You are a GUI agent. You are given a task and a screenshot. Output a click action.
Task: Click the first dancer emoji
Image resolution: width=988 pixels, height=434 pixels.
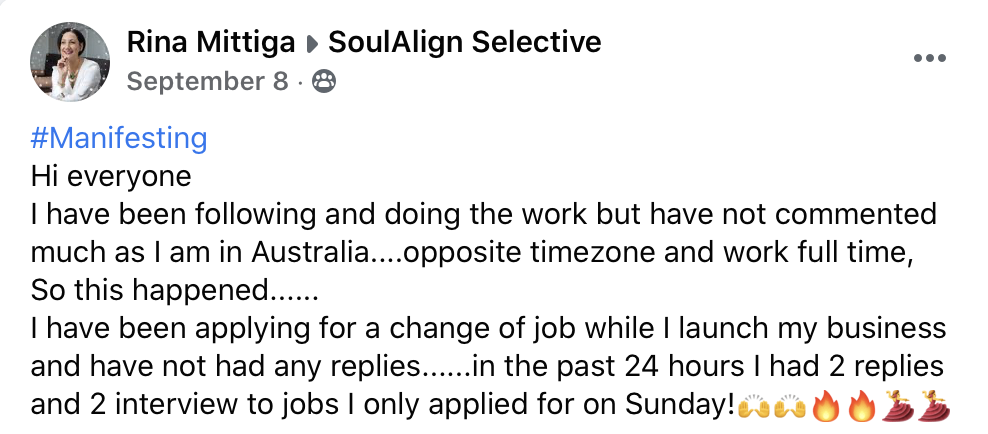(x=897, y=407)
